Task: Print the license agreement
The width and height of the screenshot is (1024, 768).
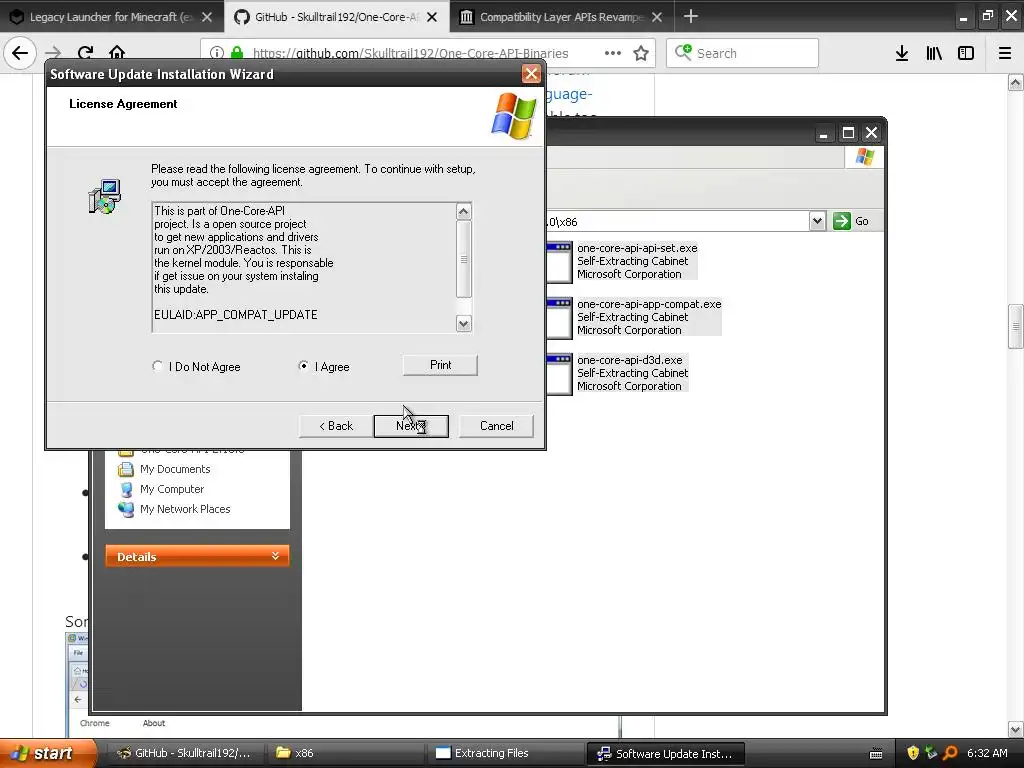Action: [440, 365]
